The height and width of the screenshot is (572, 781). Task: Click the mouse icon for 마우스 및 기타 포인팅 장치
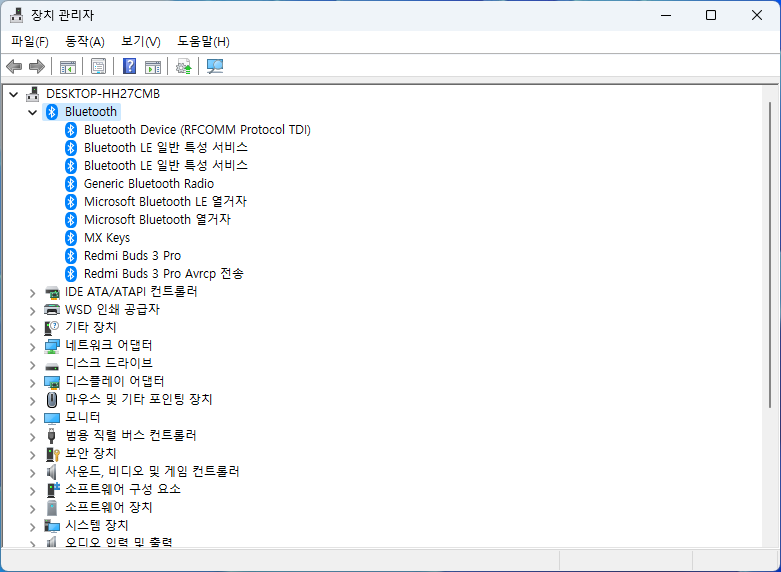(52, 400)
